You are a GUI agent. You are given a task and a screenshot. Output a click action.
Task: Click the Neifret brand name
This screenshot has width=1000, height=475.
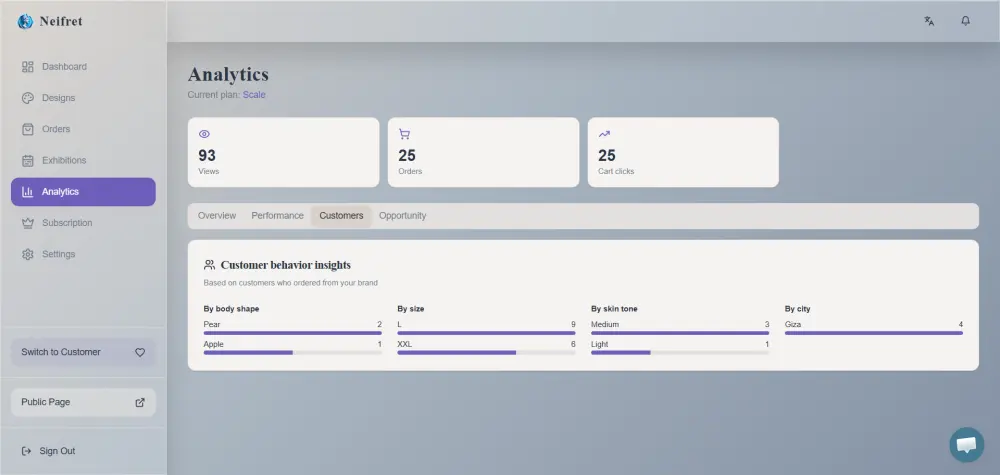coord(61,22)
